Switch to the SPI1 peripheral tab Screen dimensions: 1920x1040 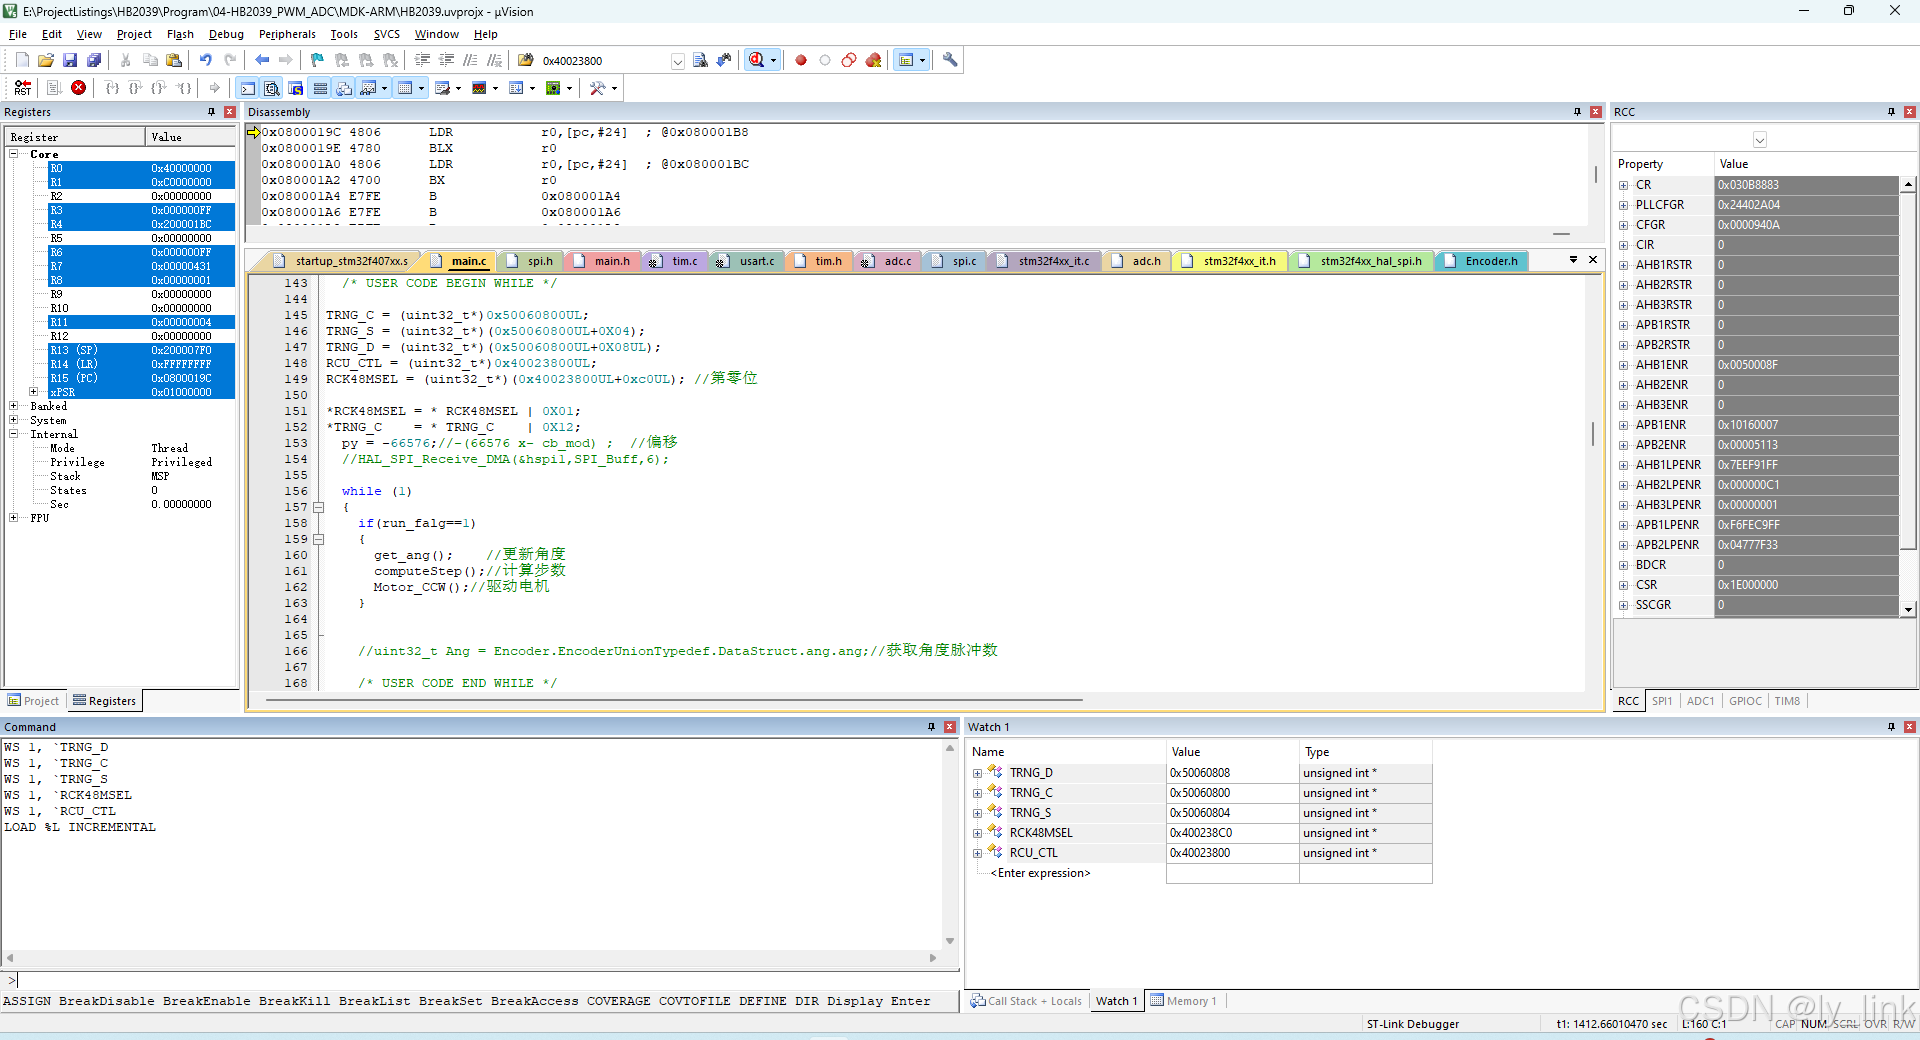(x=1662, y=701)
